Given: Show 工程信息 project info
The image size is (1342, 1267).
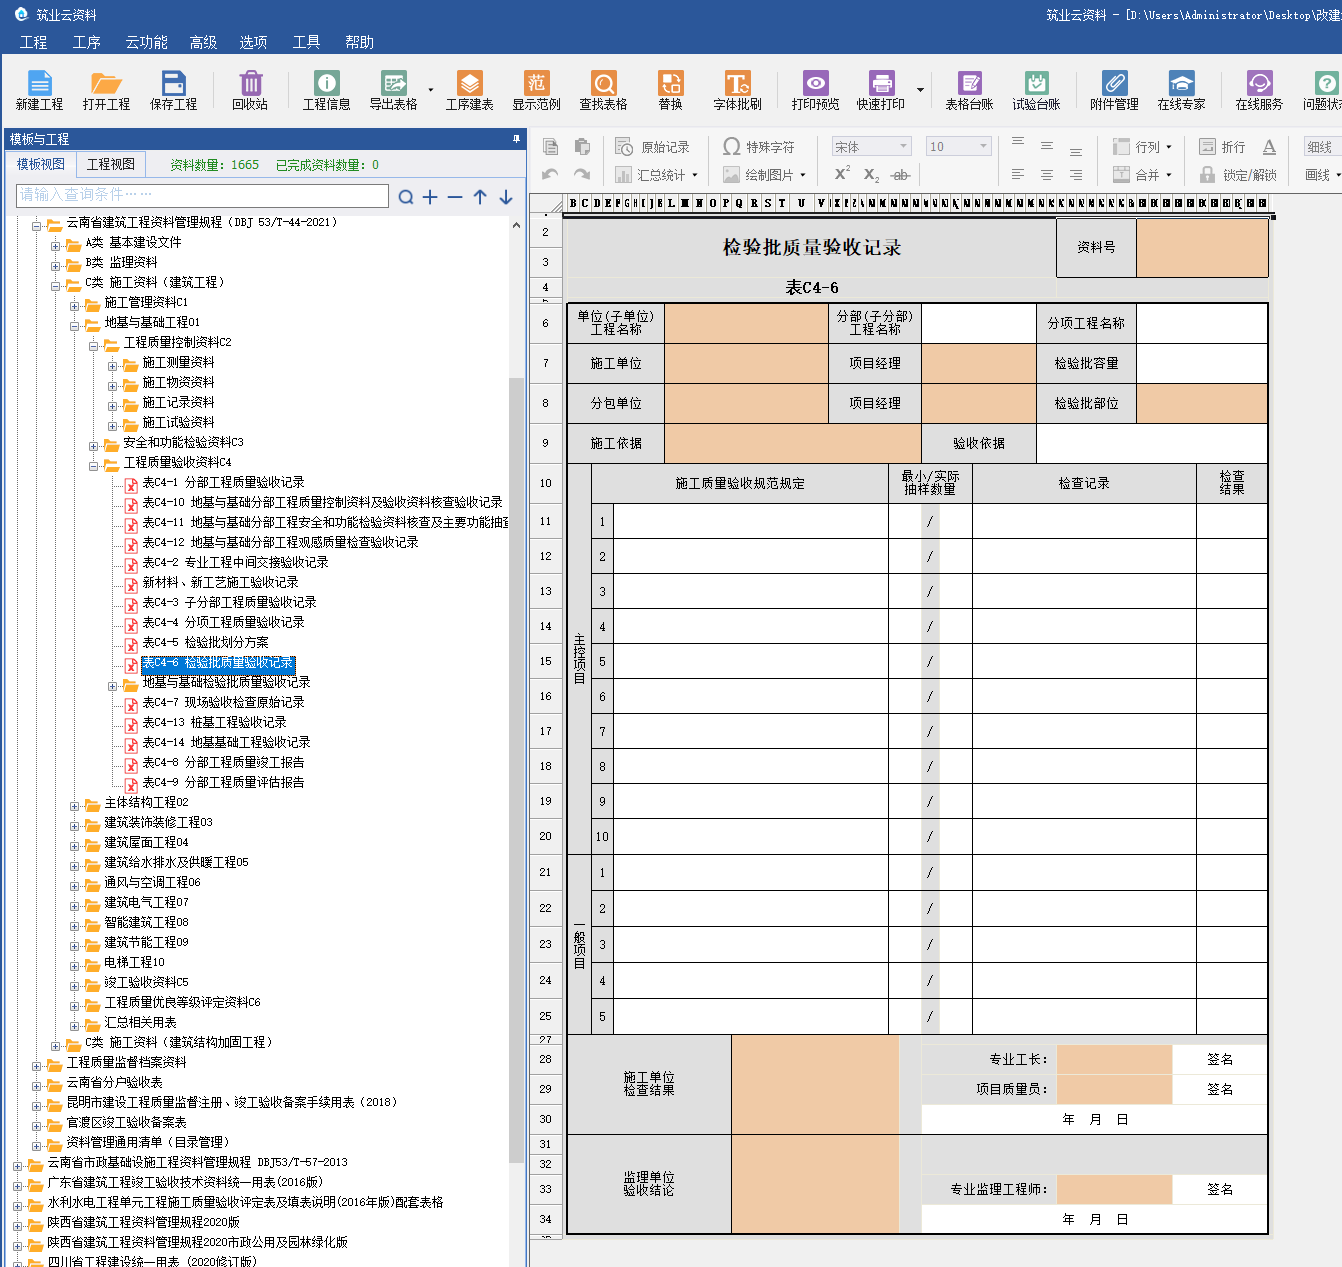Looking at the screenshot, I should (x=326, y=90).
